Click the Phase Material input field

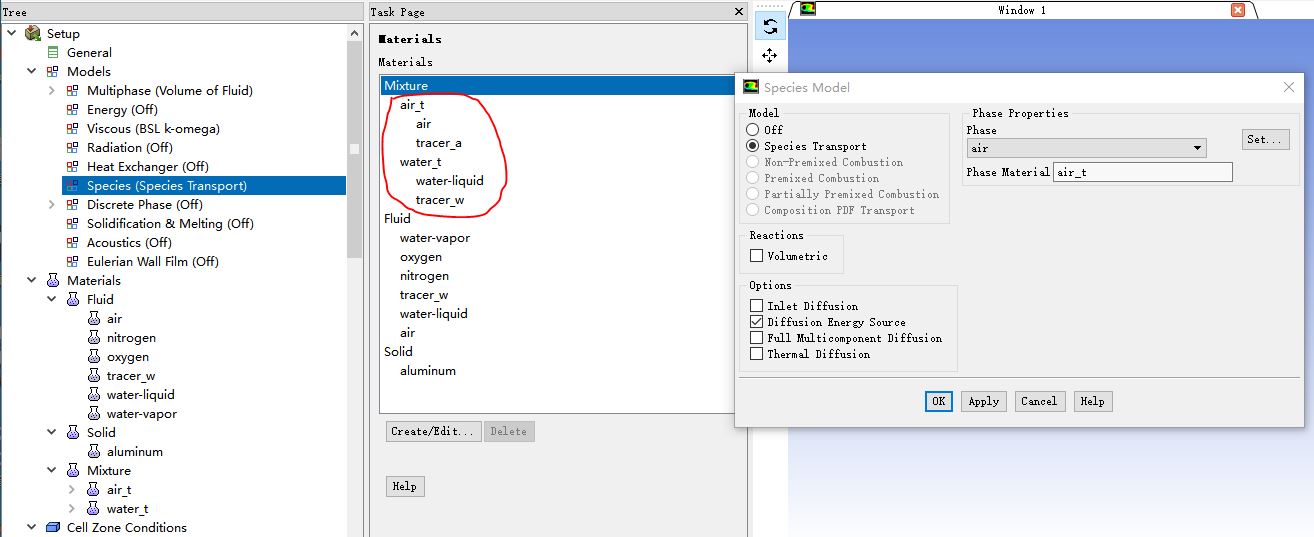click(x=1142, y=172)
